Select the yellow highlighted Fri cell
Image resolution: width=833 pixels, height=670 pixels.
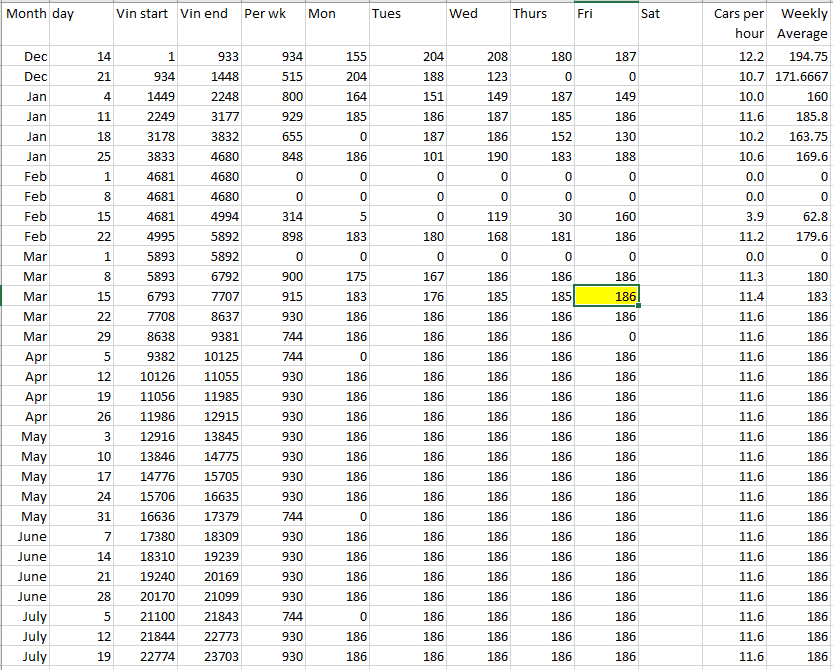605,296
